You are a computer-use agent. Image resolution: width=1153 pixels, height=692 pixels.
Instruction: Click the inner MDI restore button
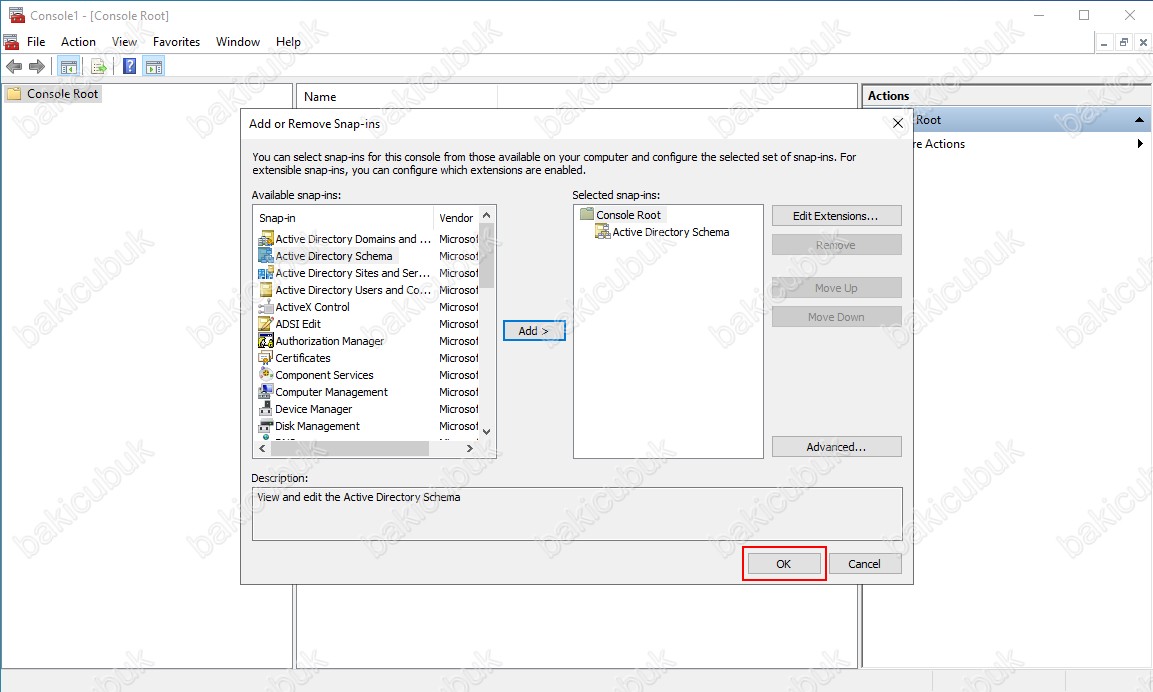[x=1123, y=43]
